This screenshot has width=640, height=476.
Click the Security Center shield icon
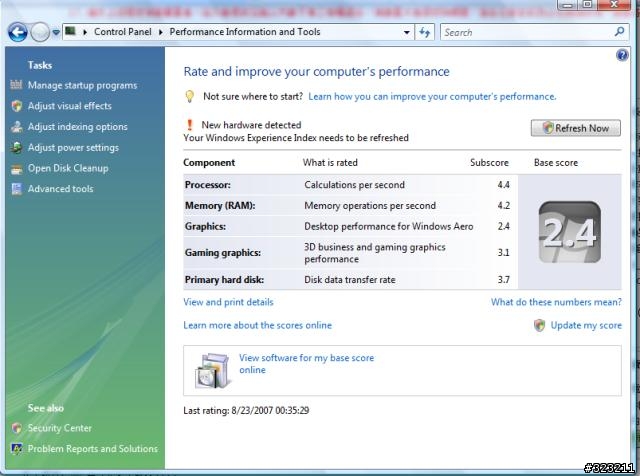(17, 428)
